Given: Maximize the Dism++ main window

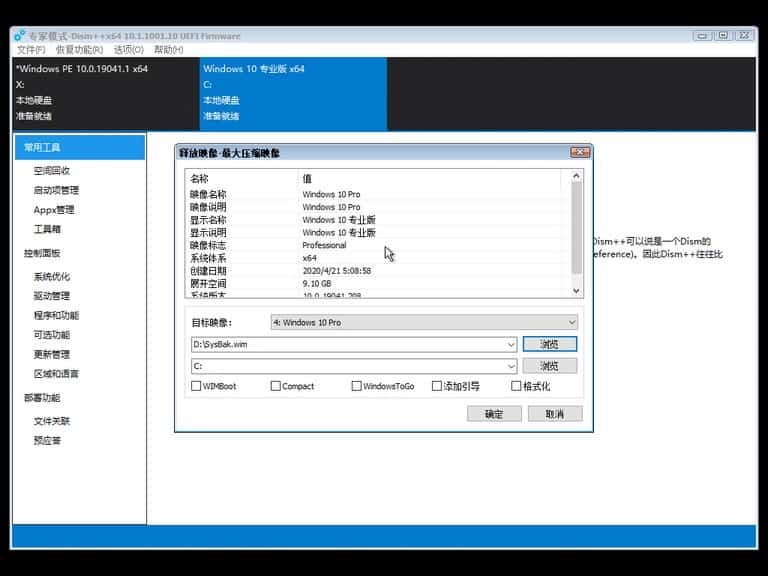Looking at the screenshot, I should pos(723,35).
